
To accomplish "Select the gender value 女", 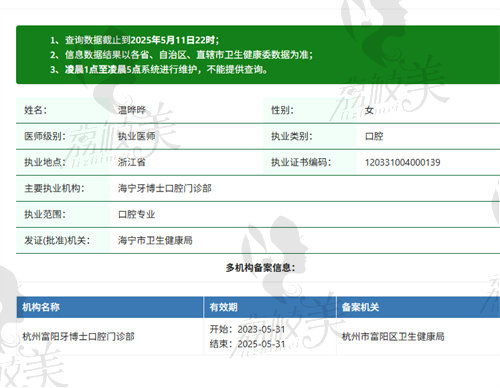I will (369, 110).
